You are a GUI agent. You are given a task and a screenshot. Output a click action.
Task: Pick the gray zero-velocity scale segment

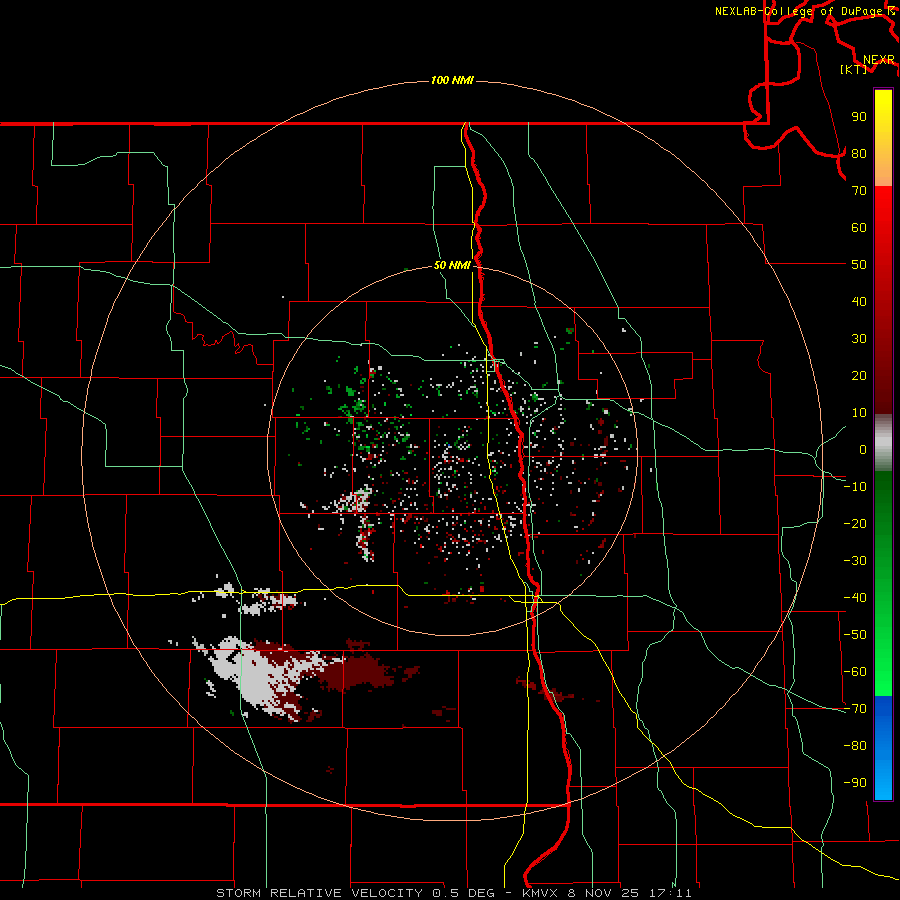[883, 443]
